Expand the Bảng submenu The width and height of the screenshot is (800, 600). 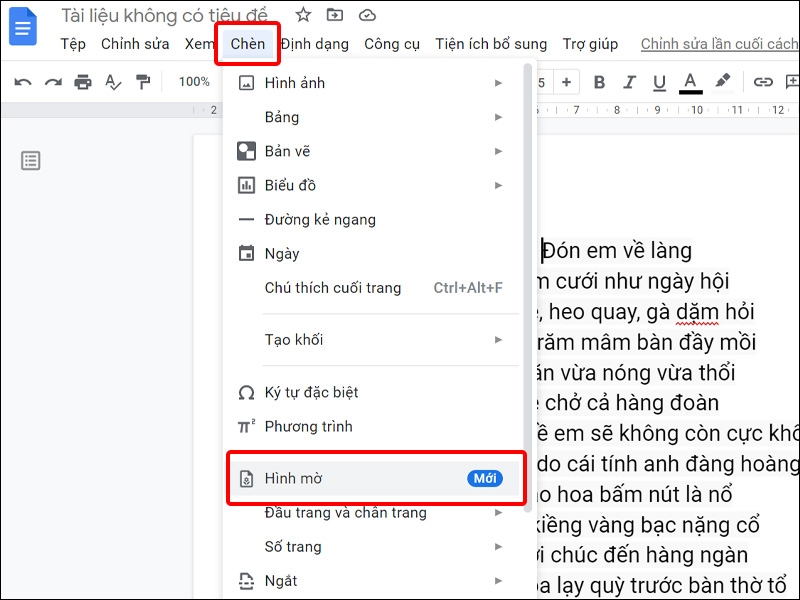click(x=373, y=117)
